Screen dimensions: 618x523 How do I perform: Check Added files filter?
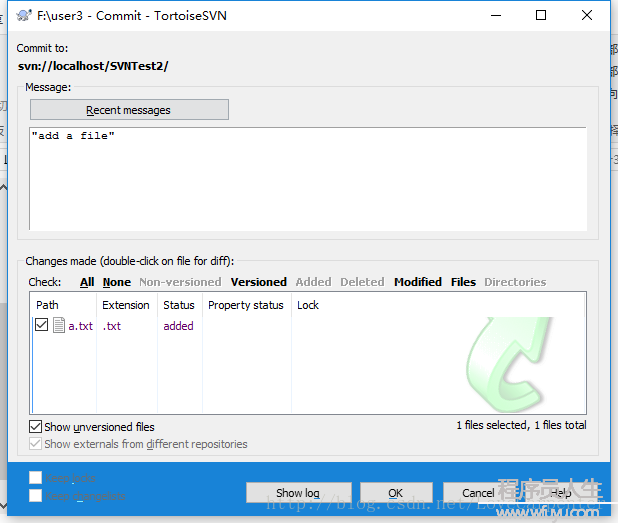(313, 282)
